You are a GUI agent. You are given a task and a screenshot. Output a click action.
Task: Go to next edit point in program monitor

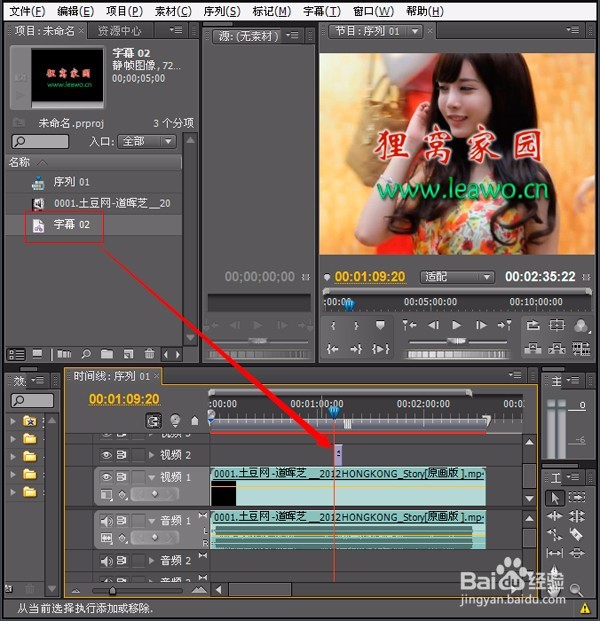505,325
